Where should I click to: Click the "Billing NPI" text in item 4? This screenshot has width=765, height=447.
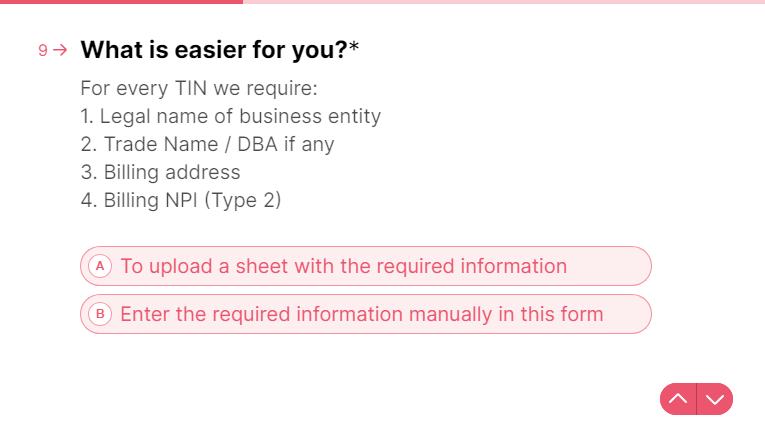pos(151,200)
